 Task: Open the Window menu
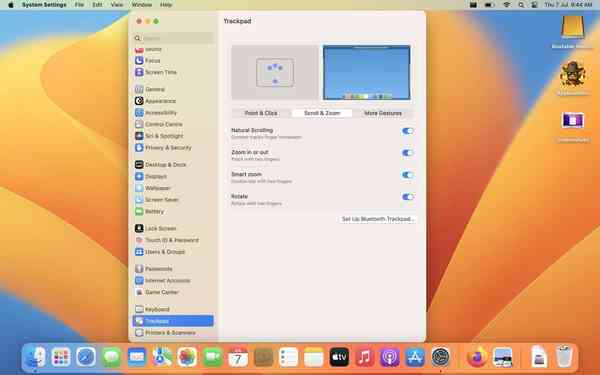coord(142,5)
